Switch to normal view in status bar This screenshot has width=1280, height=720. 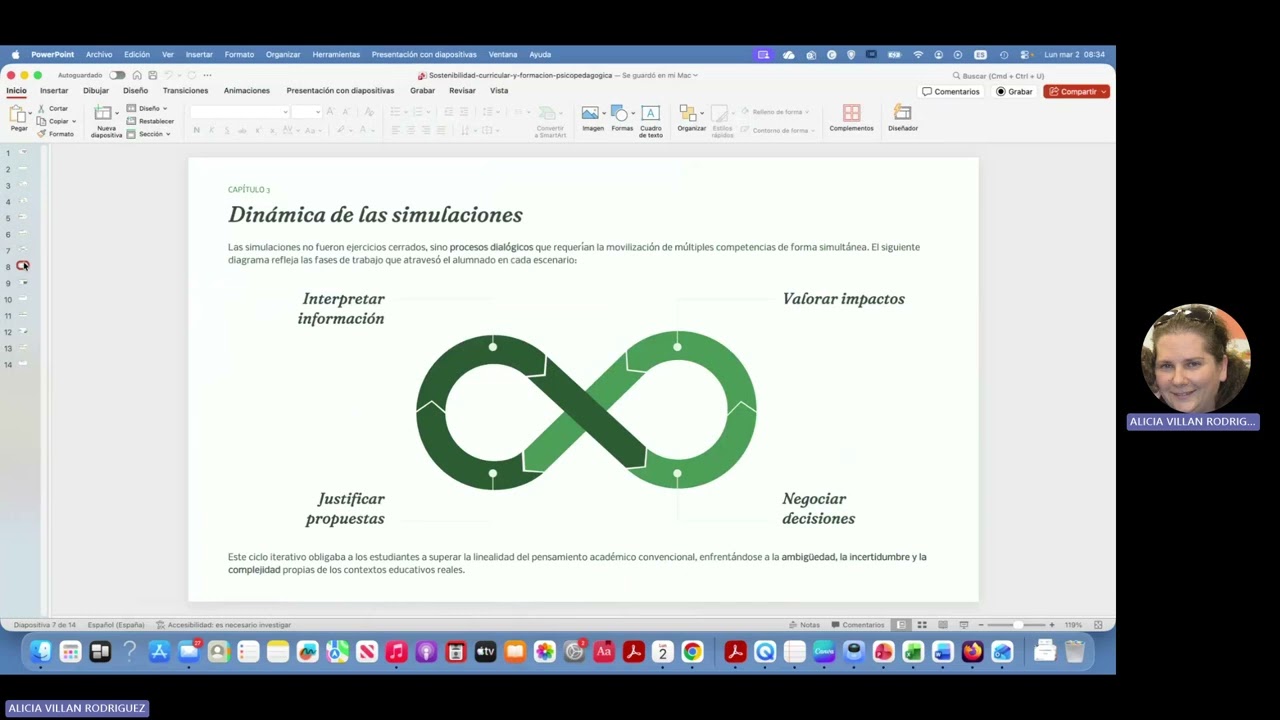(901, 625)
